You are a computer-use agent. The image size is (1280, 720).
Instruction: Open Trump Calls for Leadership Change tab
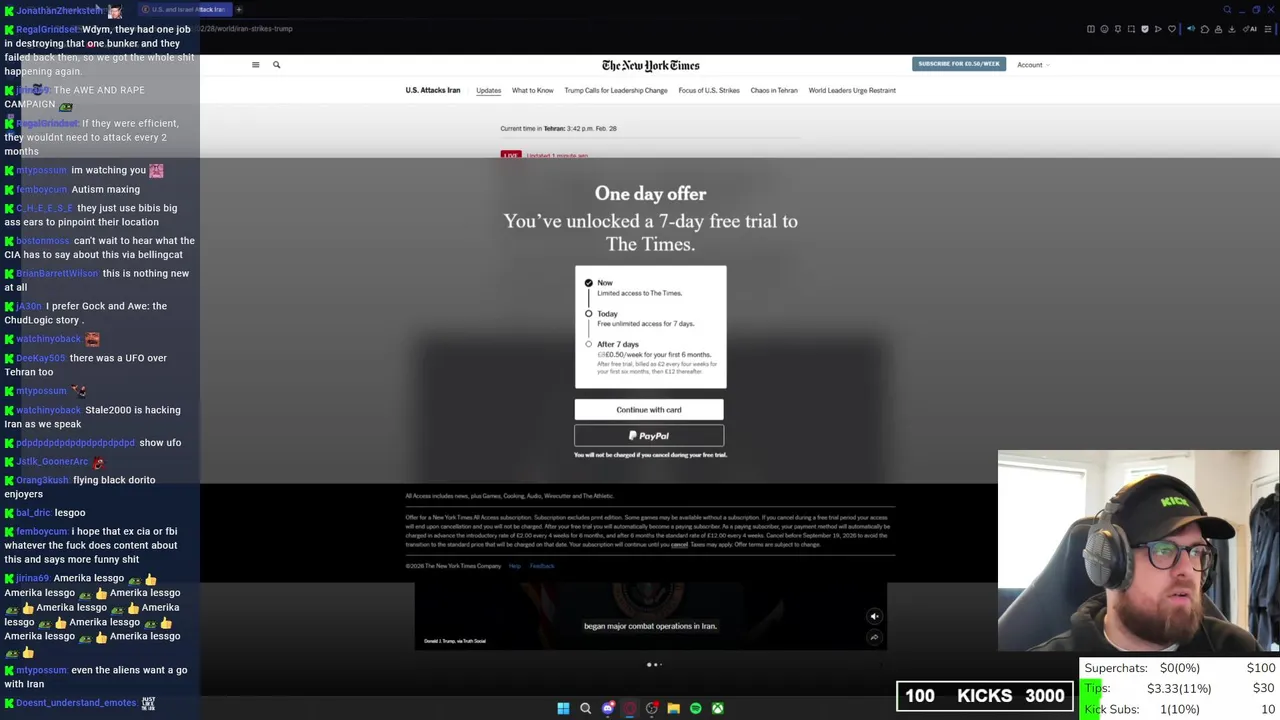(615, 90)
